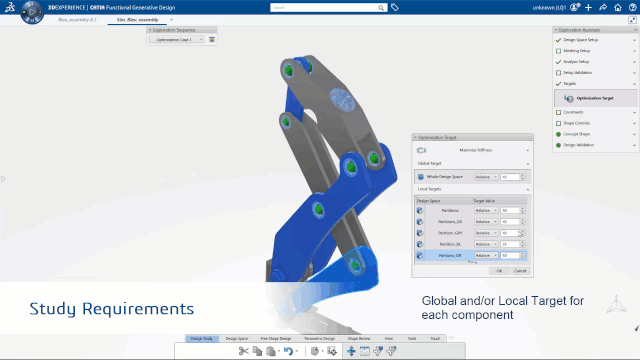This screenshot has width=640, height=360.
Task: Click the Whole Design Space icon
Action: 421,177
